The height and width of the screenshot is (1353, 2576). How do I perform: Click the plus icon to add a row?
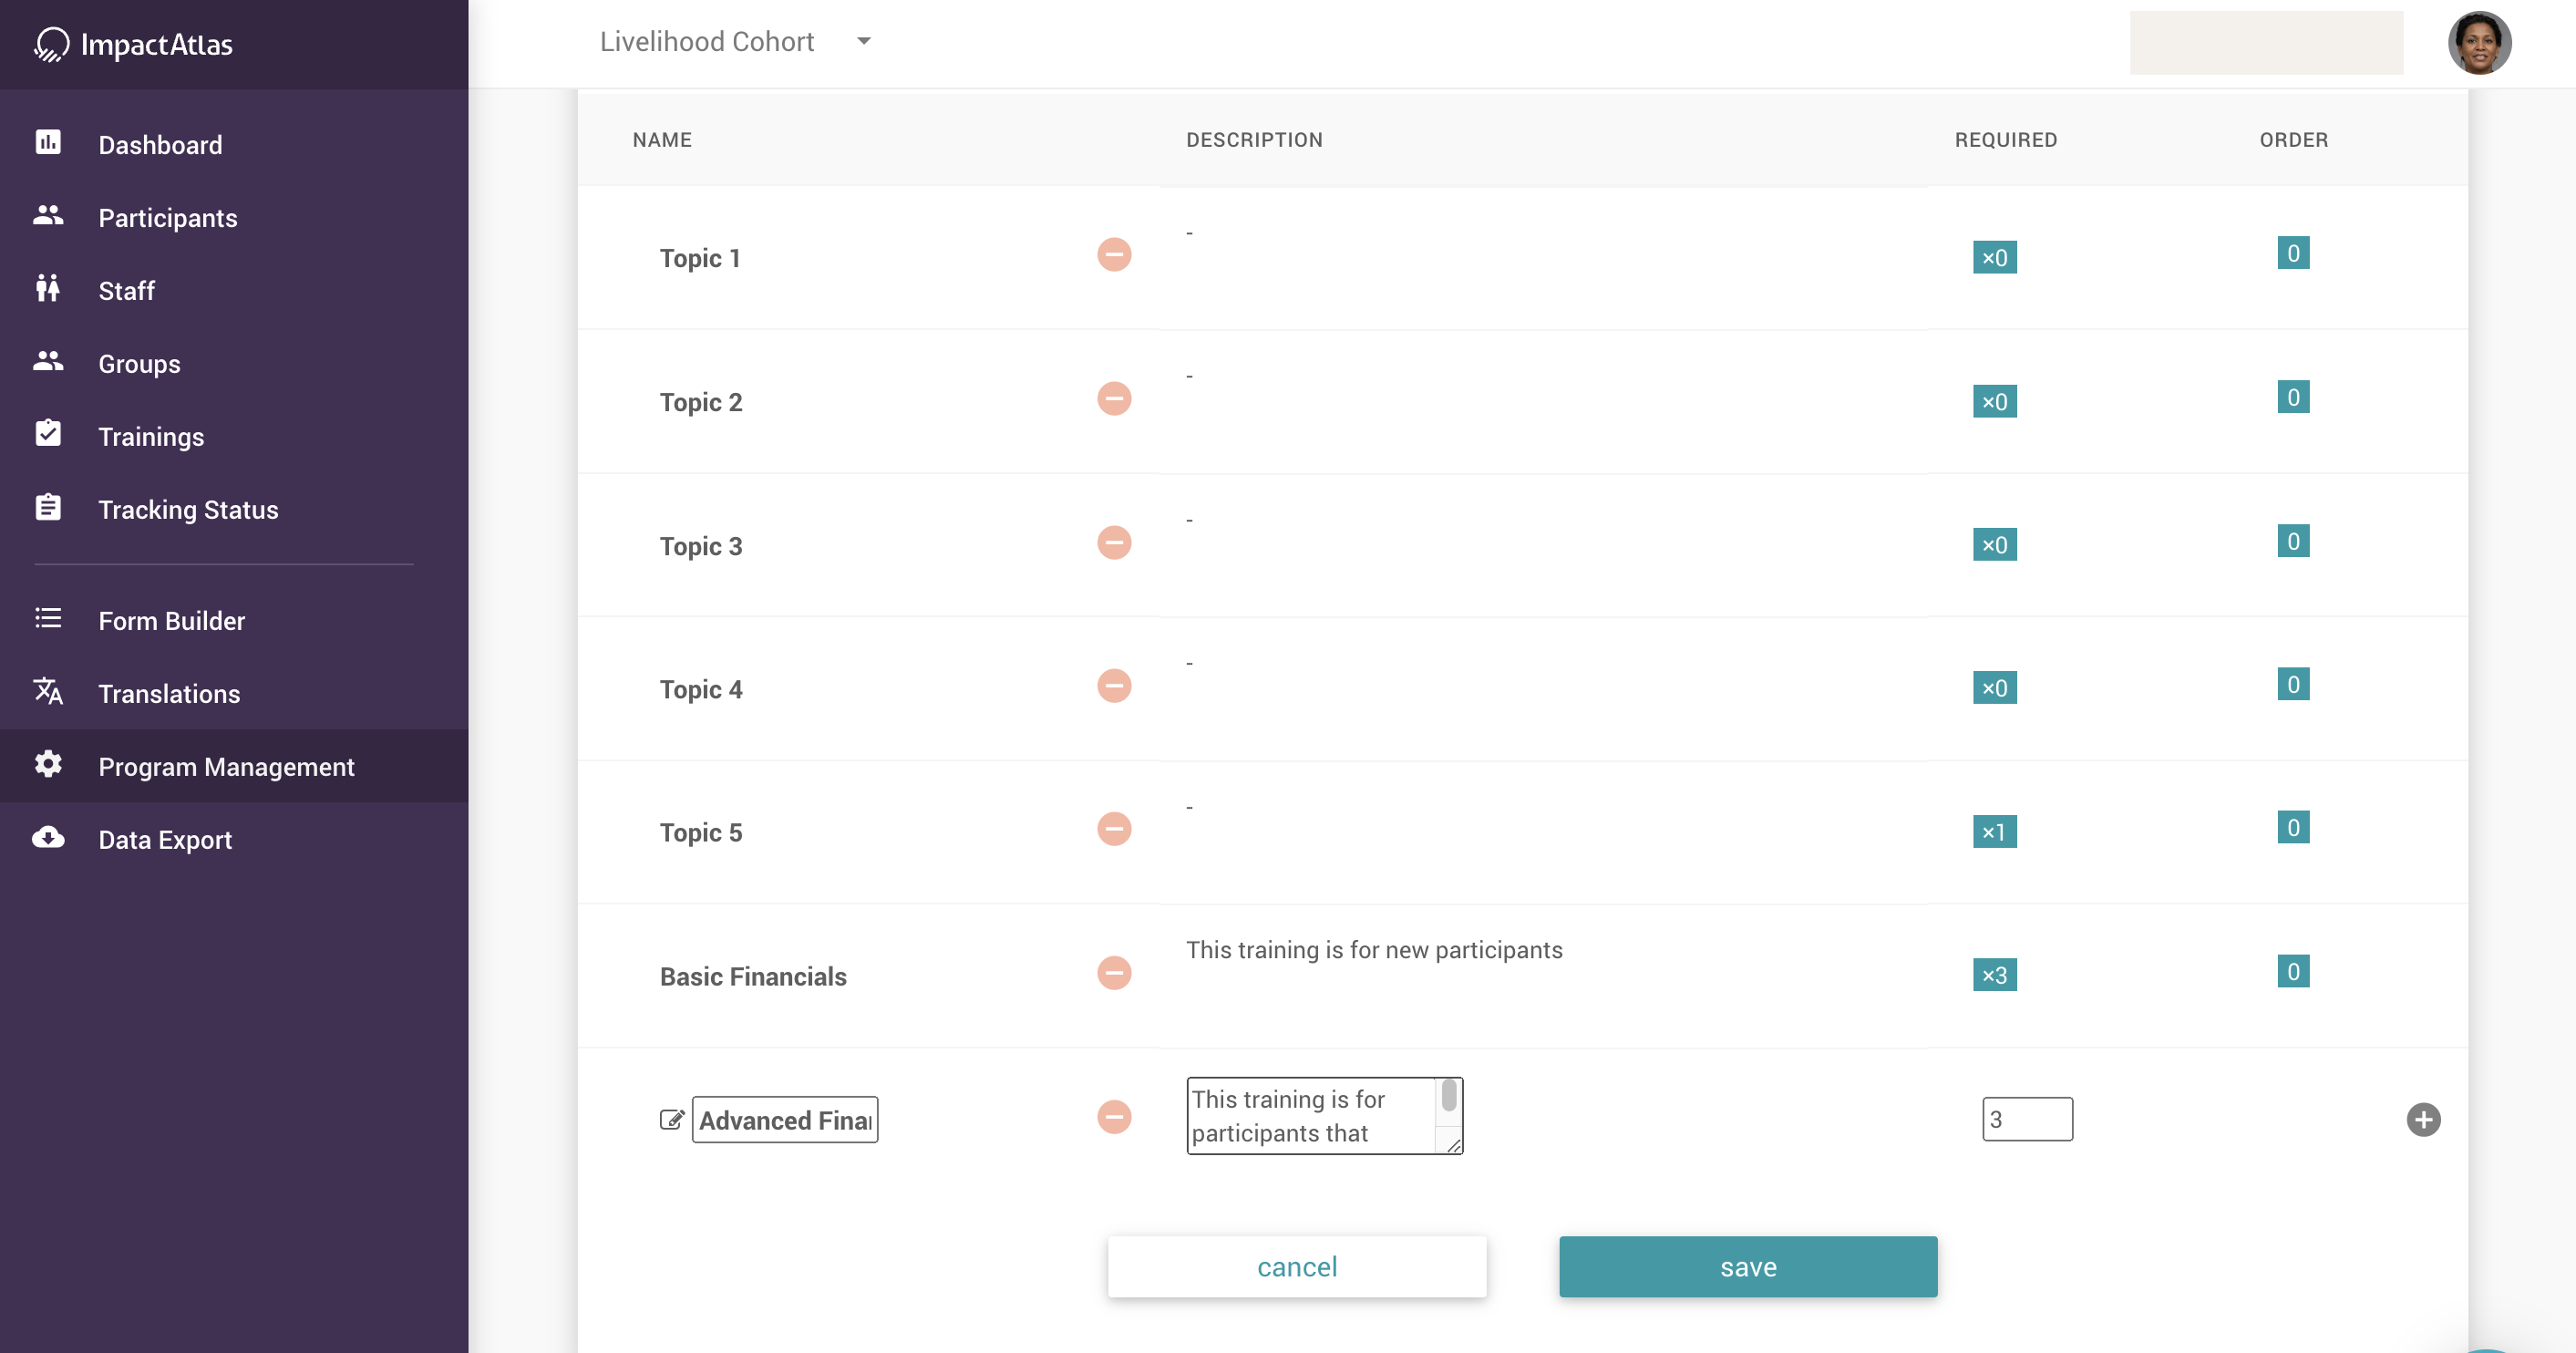tap(2422, 1119)
